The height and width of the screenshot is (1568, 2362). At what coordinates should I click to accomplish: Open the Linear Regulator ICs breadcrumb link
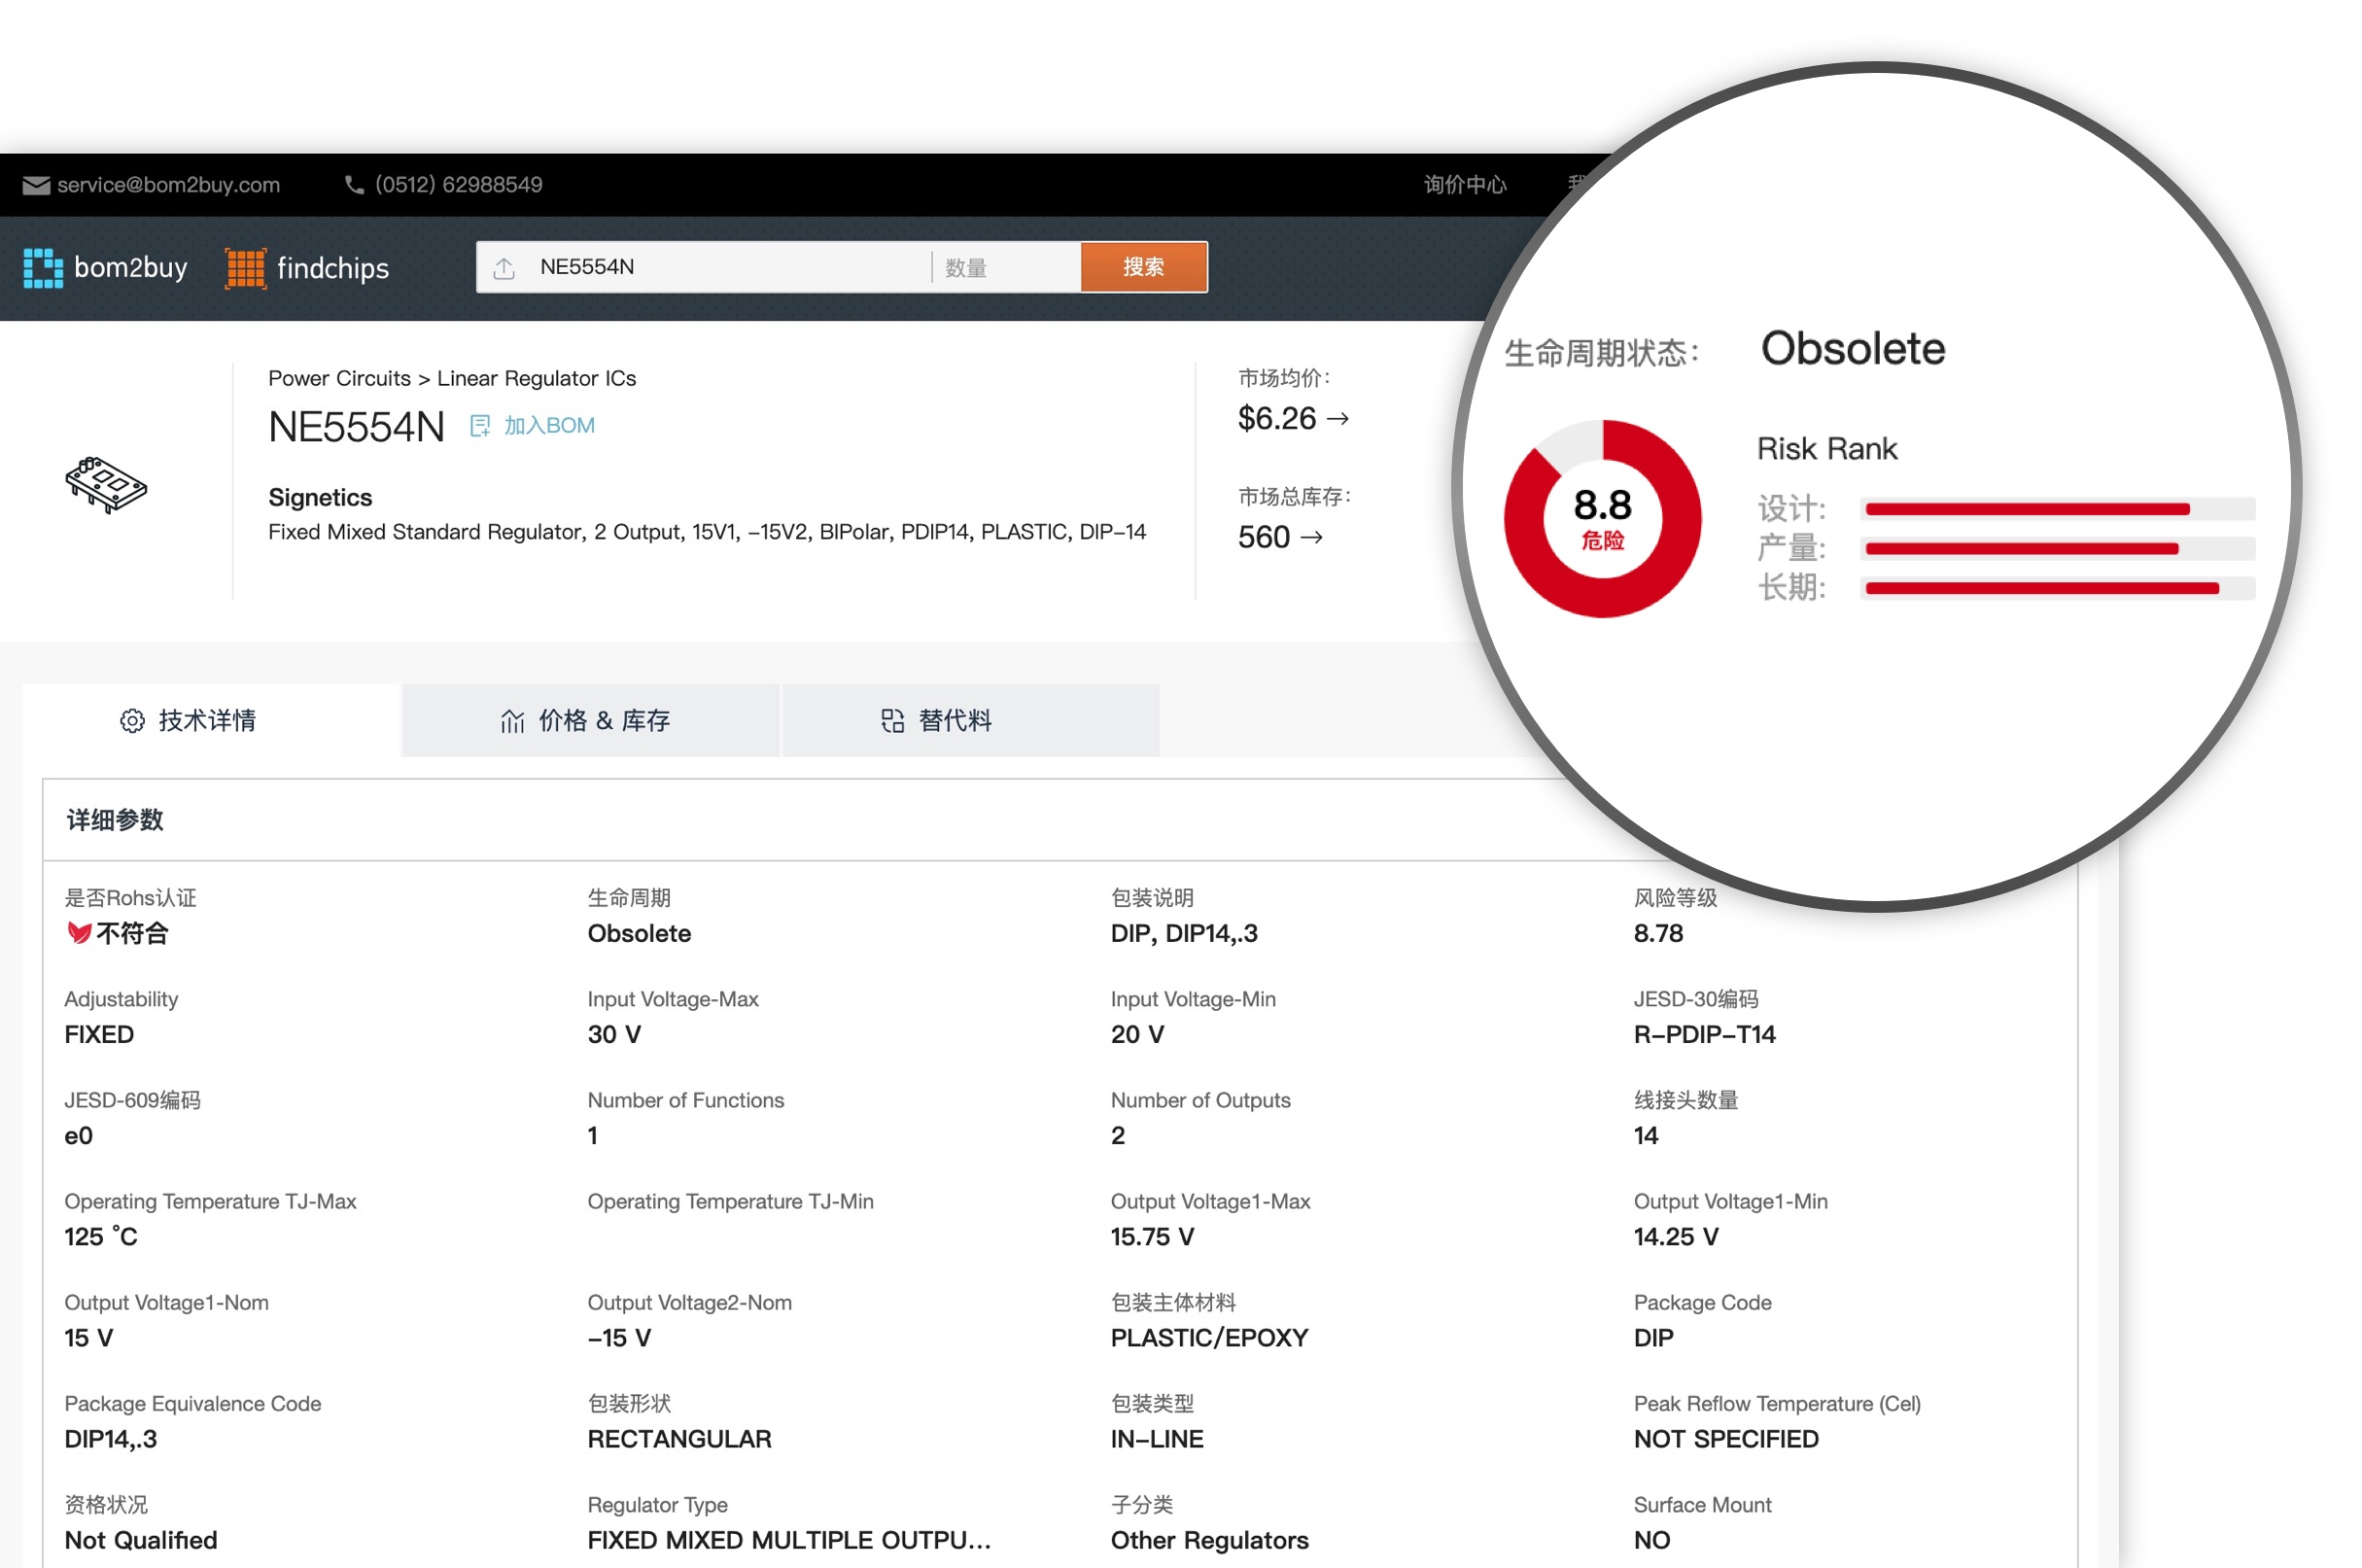point(536,379)
